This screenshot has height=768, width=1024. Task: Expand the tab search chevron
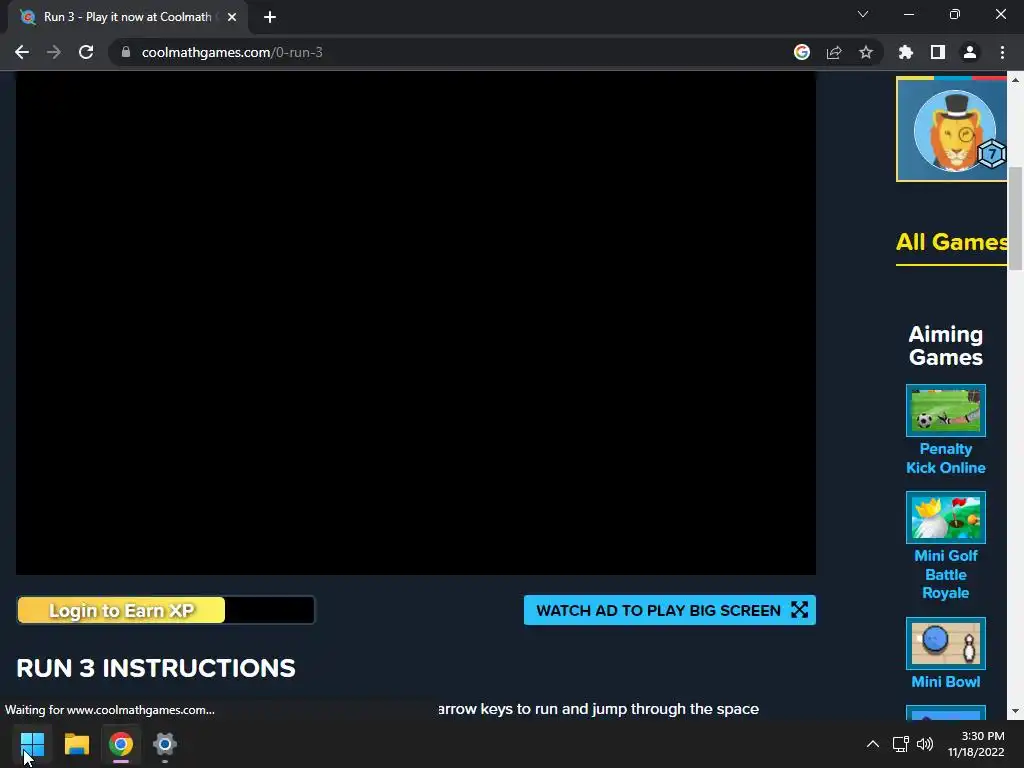tap(863, 14)
